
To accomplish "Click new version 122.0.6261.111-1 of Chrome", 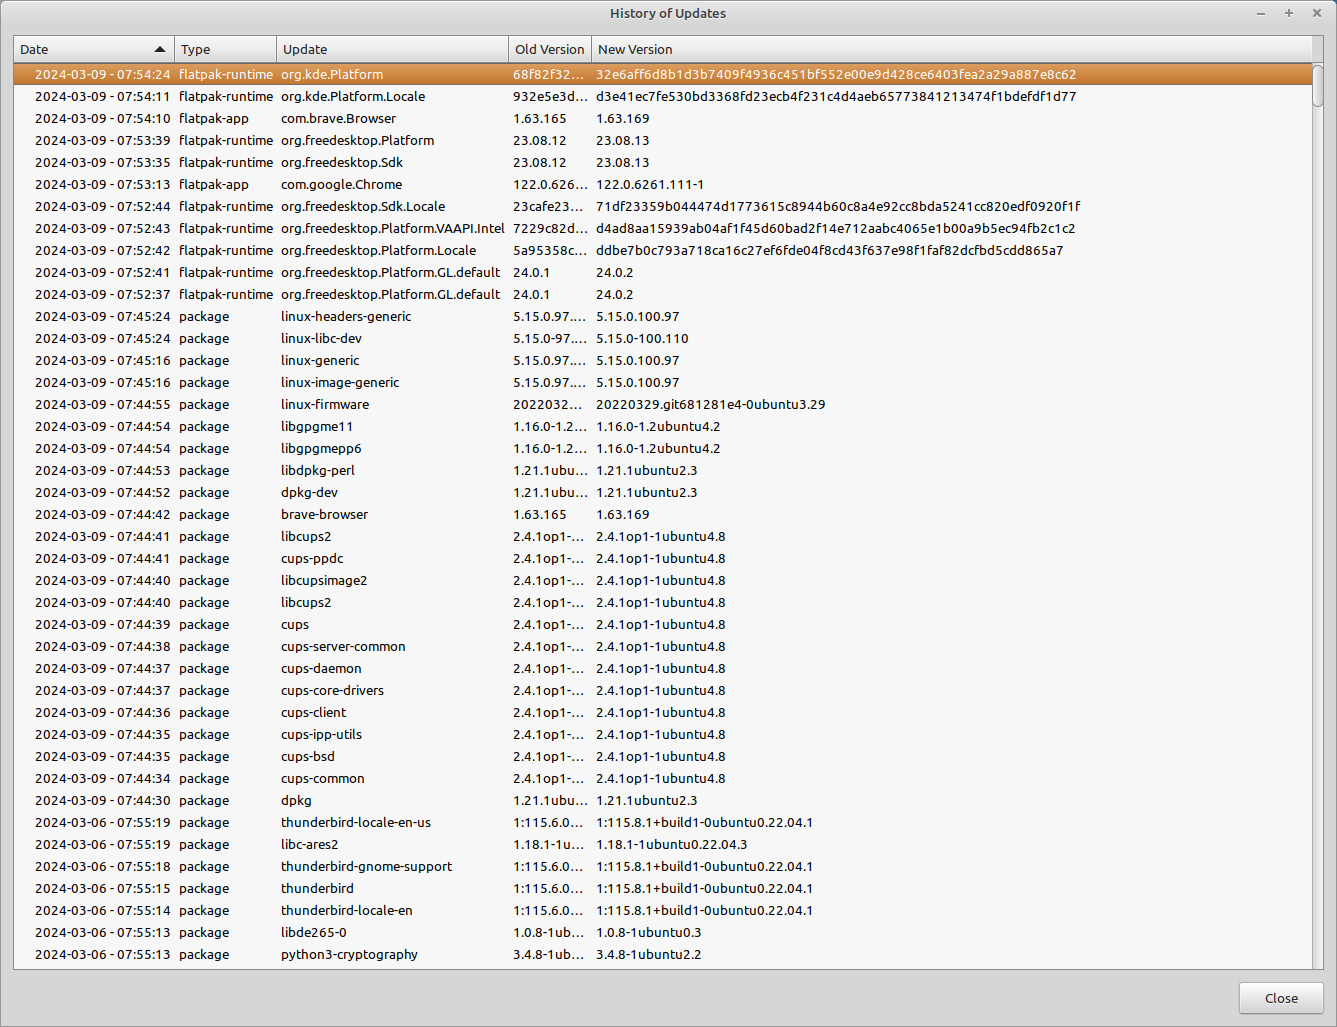I will click(x=650, y=184).
